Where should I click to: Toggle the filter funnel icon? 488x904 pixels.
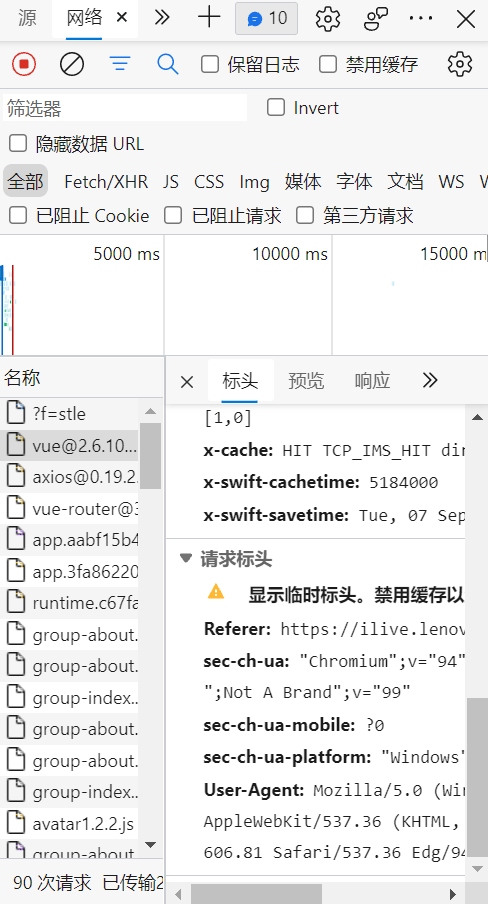coord(120,63)
